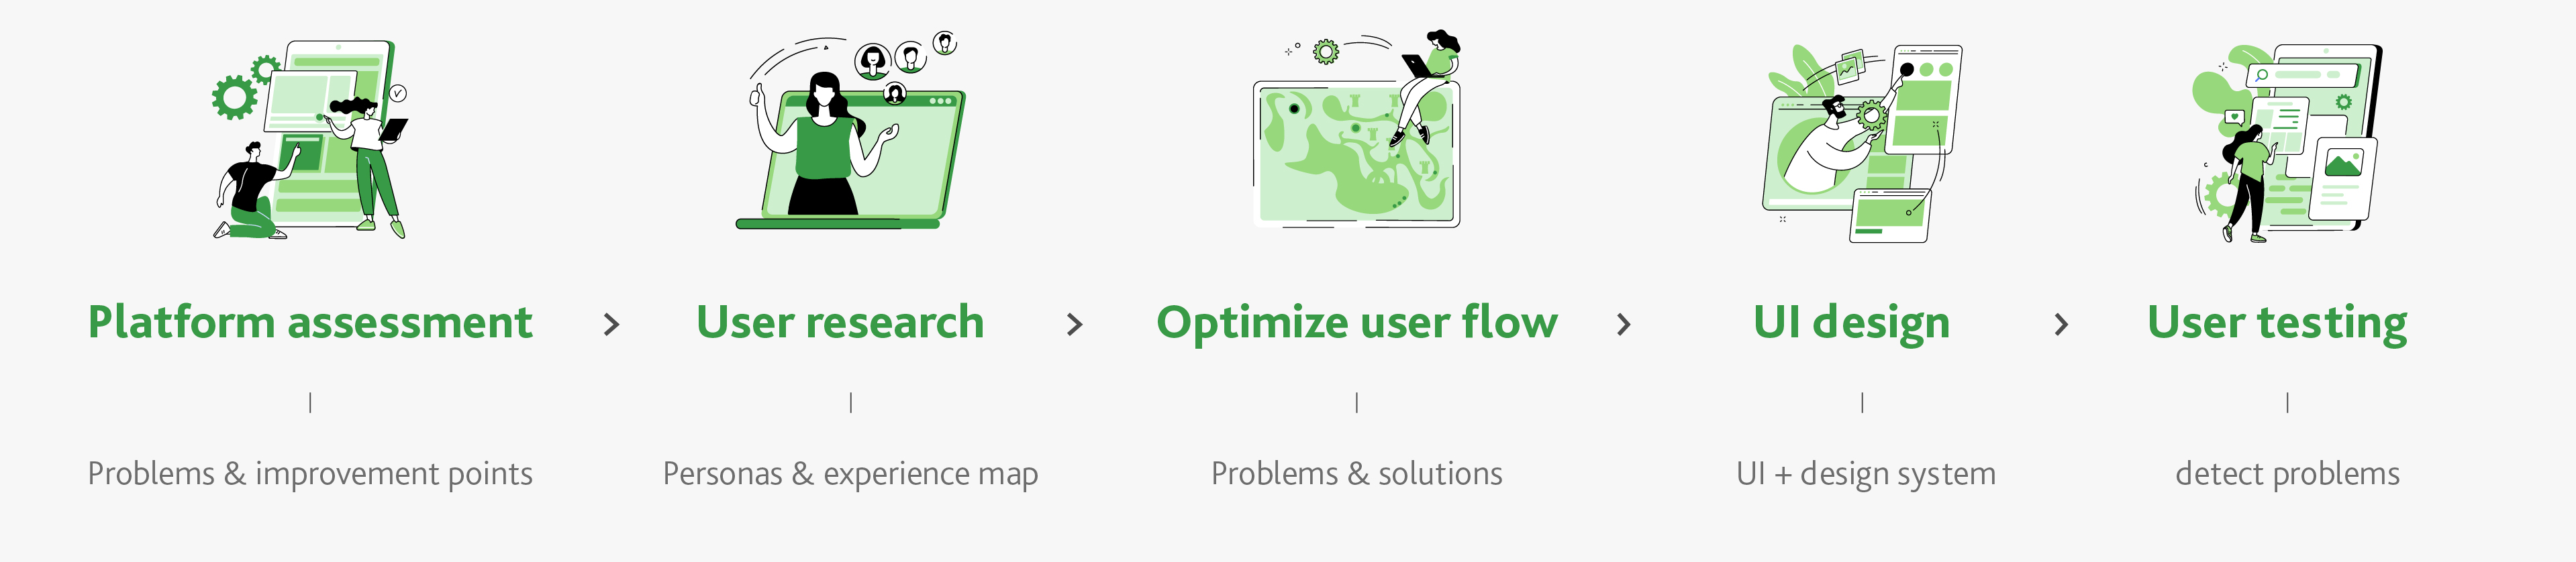Click Problems & improvement points text
Viewport: 2576px width, 562px height.
coord(310,473)
